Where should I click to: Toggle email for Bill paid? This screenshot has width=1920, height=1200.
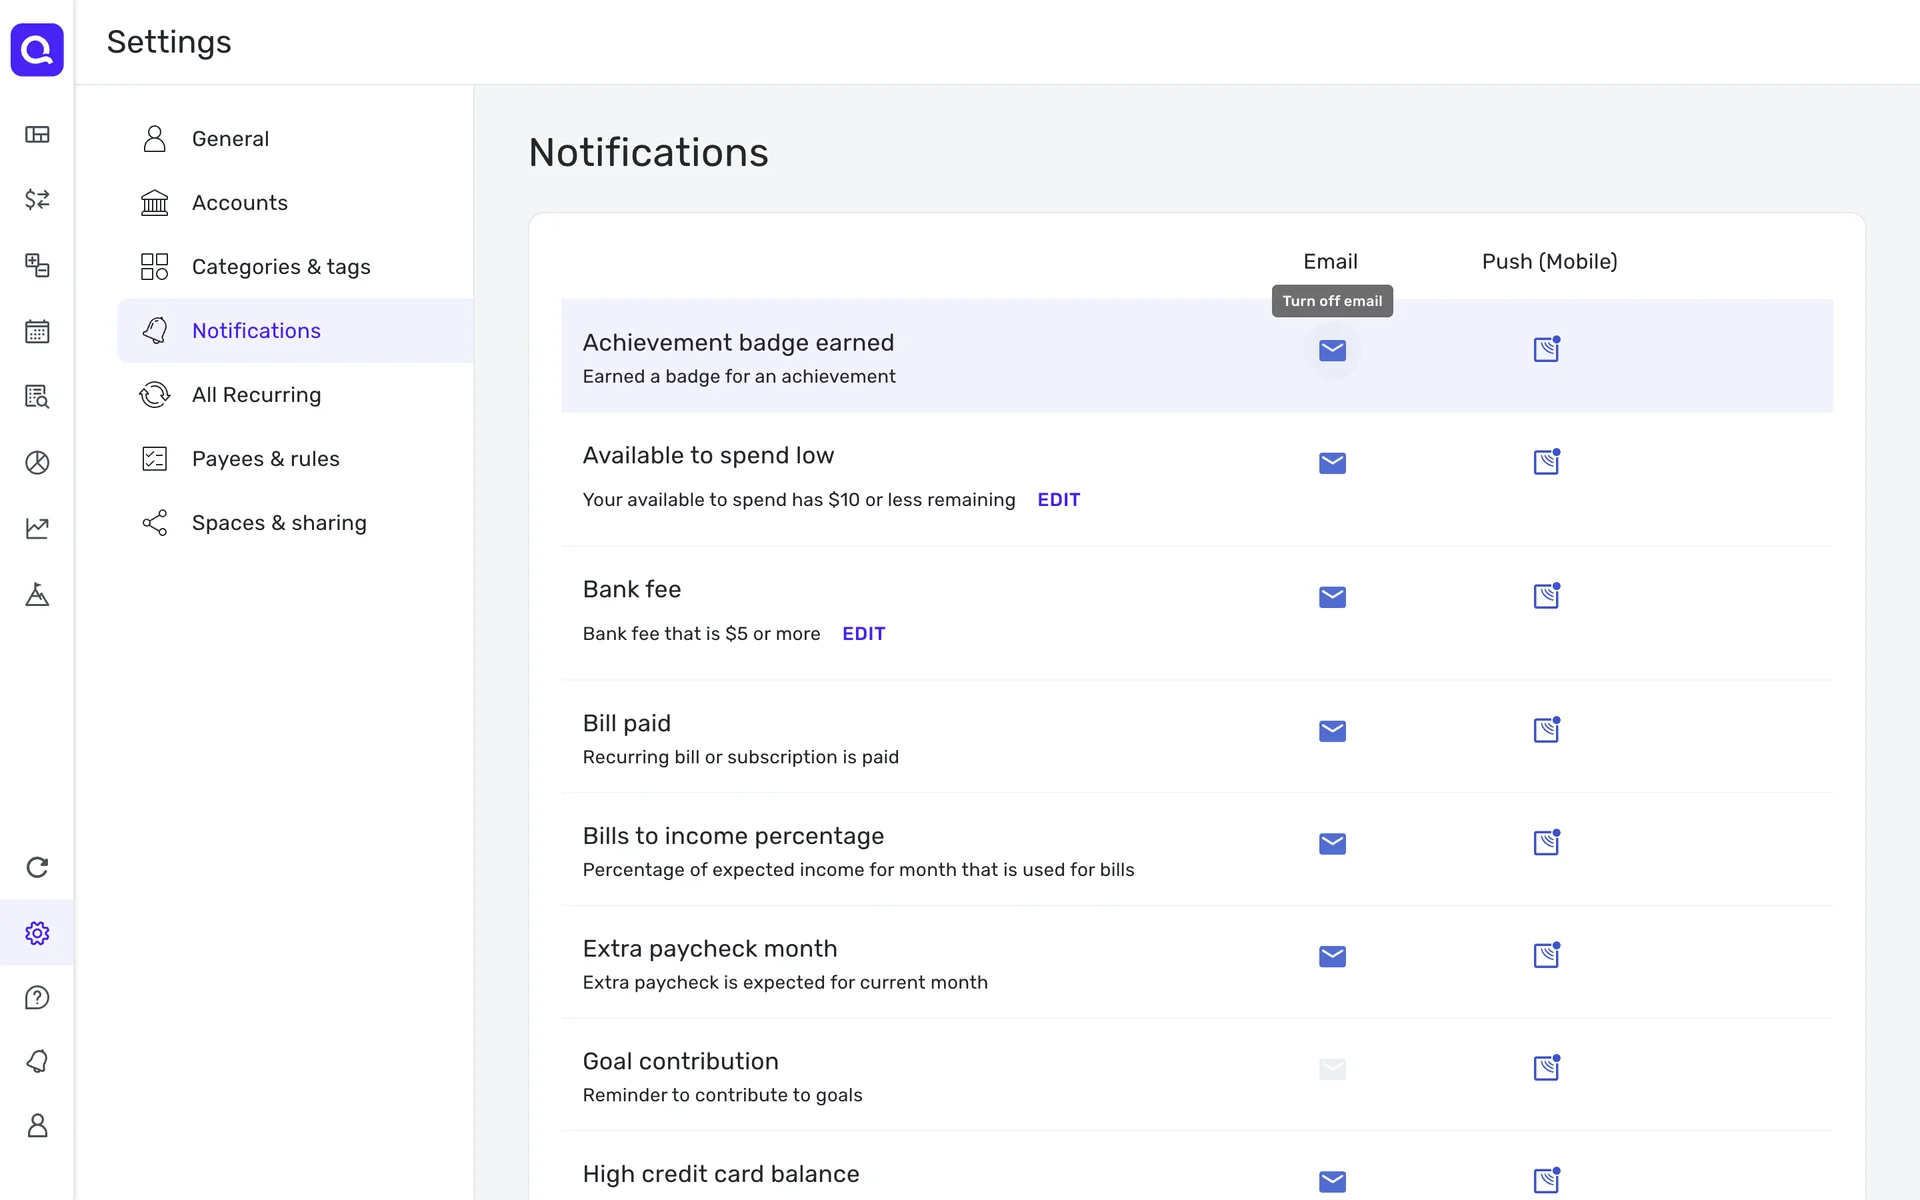(1332, 731)
